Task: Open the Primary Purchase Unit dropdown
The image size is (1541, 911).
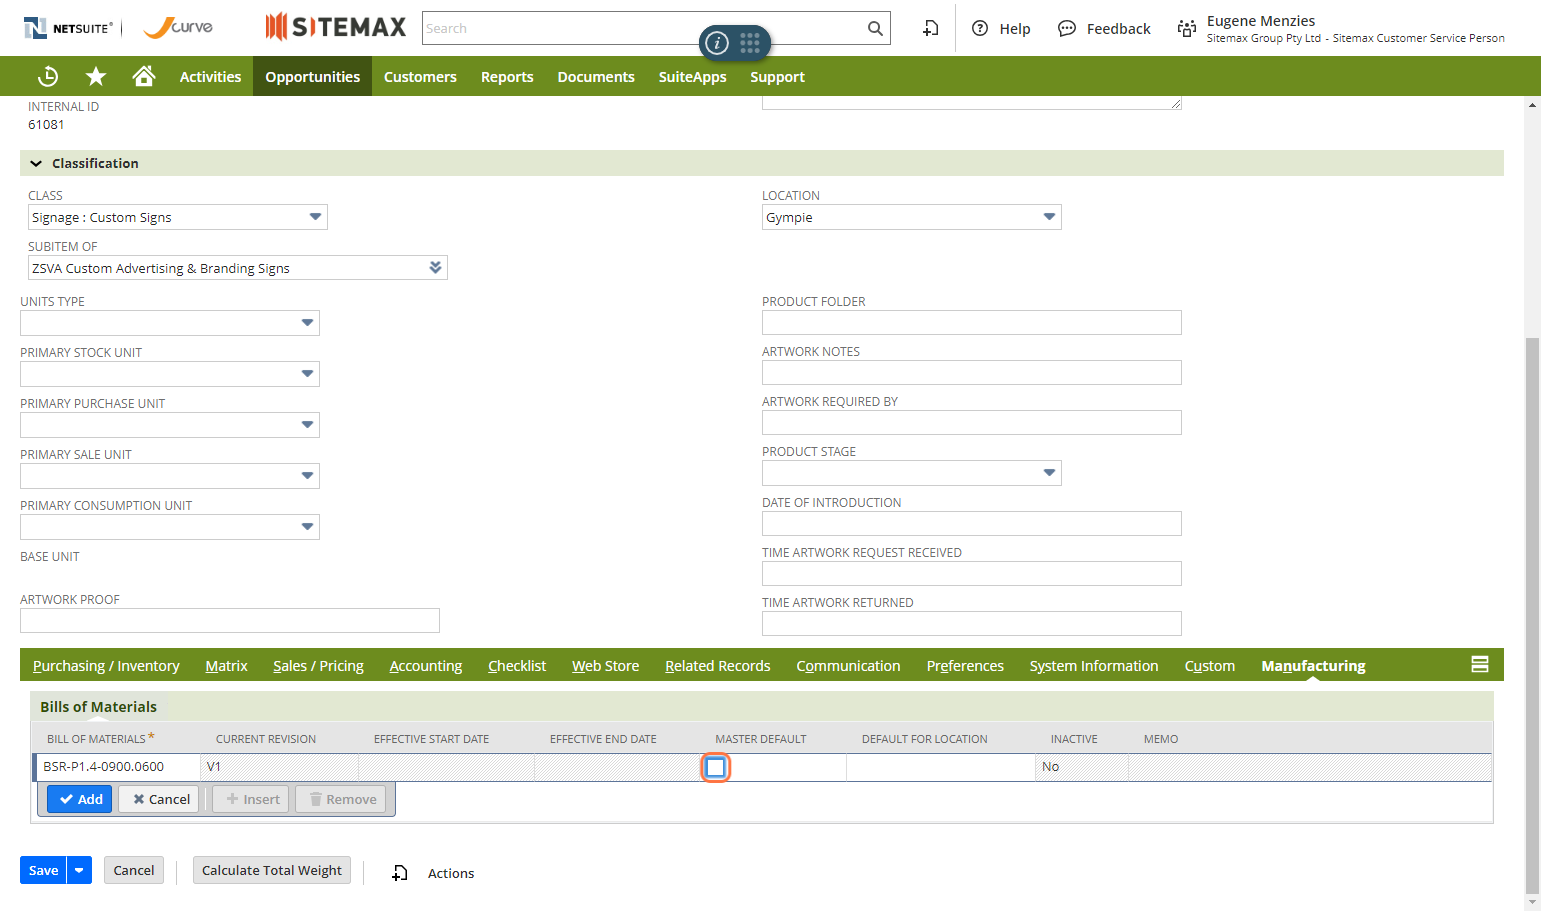Action: coord(307,425)
